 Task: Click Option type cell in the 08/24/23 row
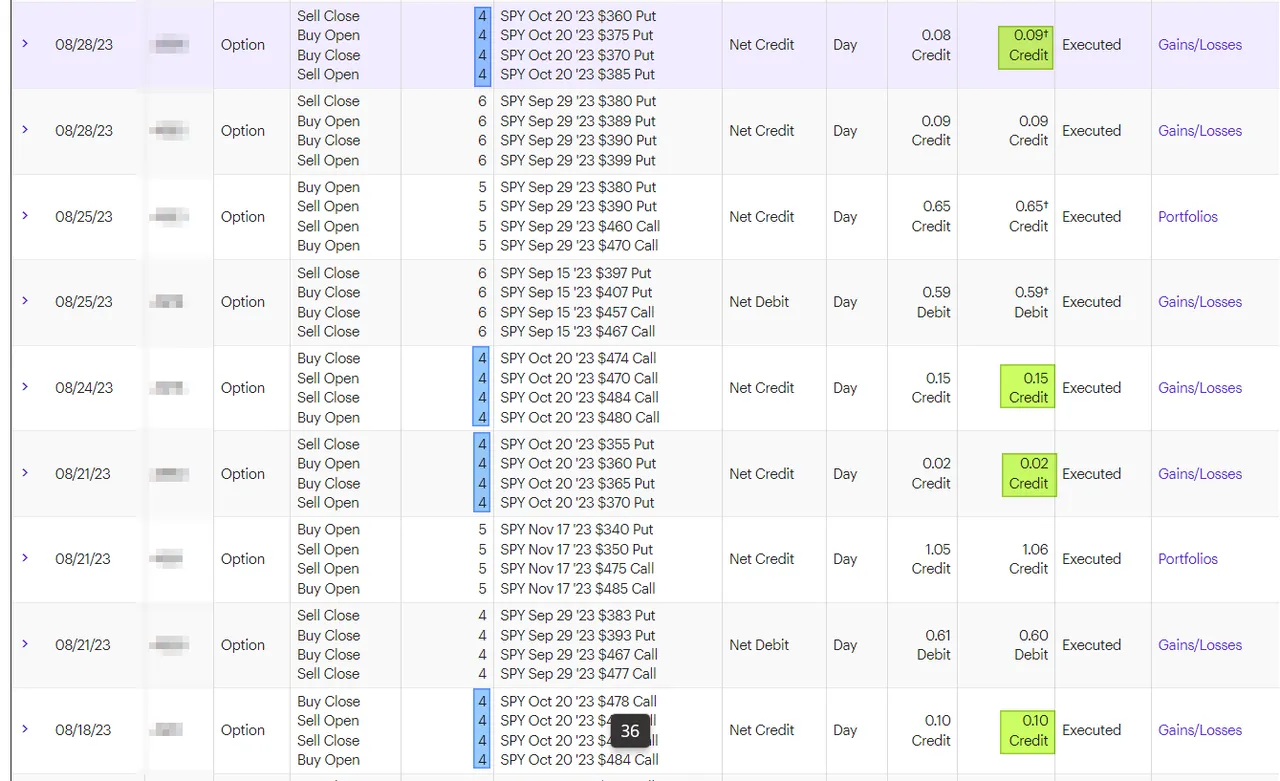243,388
